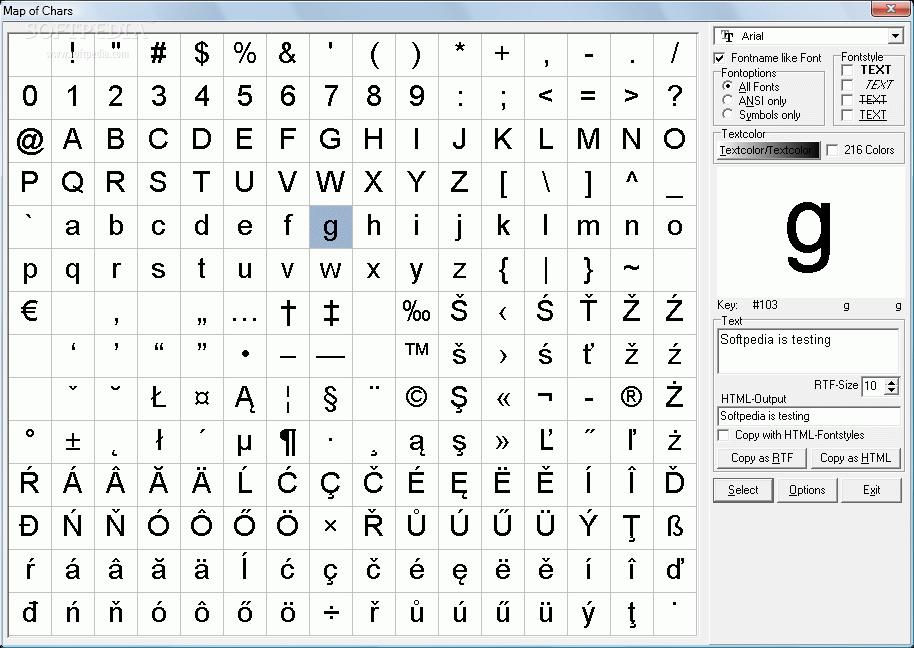This screenshot has width=914, height=648.
Task: Pick the ampersand & character cell
Action: coord(288,55)
